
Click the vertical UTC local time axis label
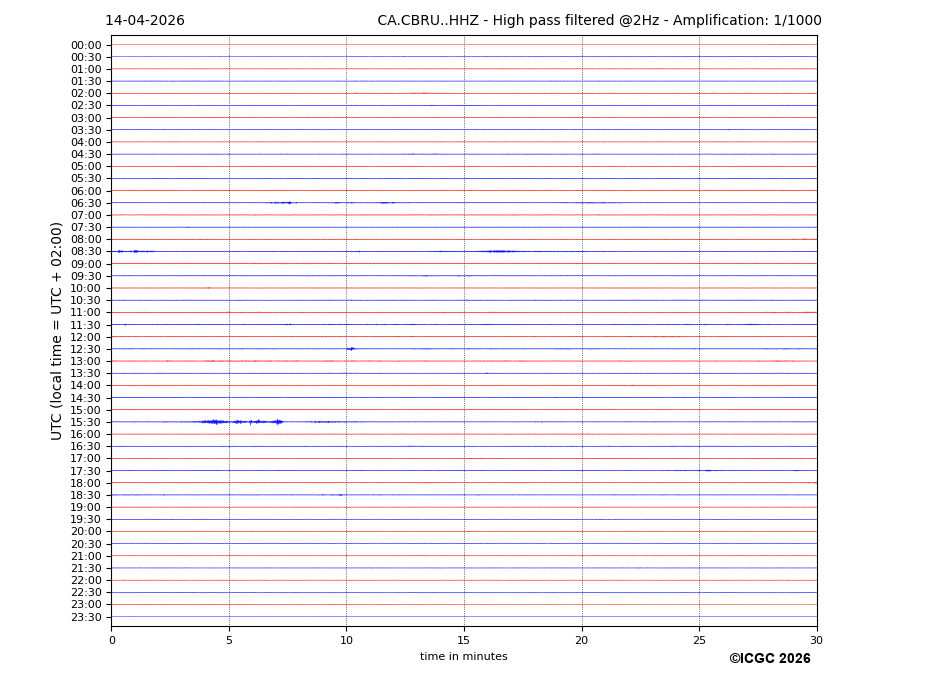click(57, 330)
